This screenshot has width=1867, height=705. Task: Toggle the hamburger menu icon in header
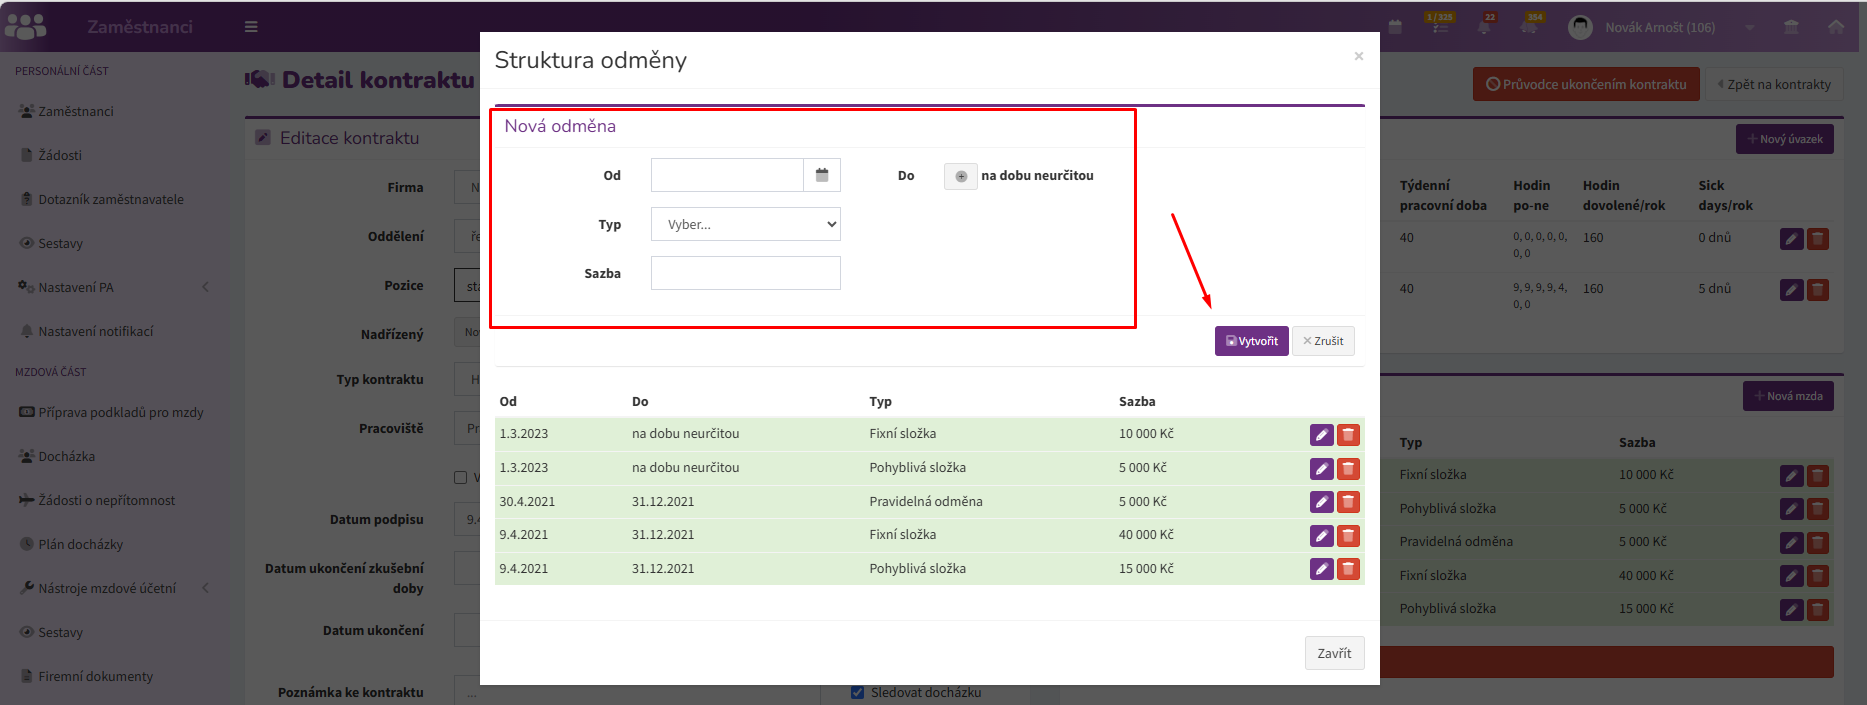coord(251,27)
